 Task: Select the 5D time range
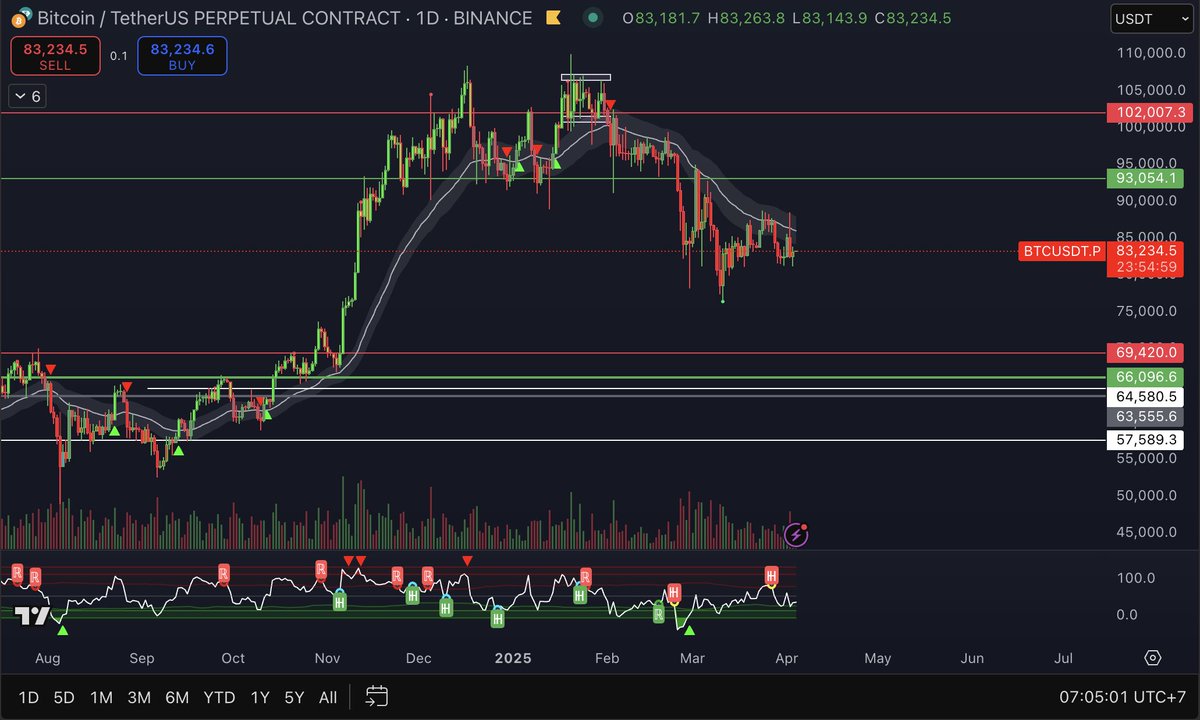click(64, 697)
